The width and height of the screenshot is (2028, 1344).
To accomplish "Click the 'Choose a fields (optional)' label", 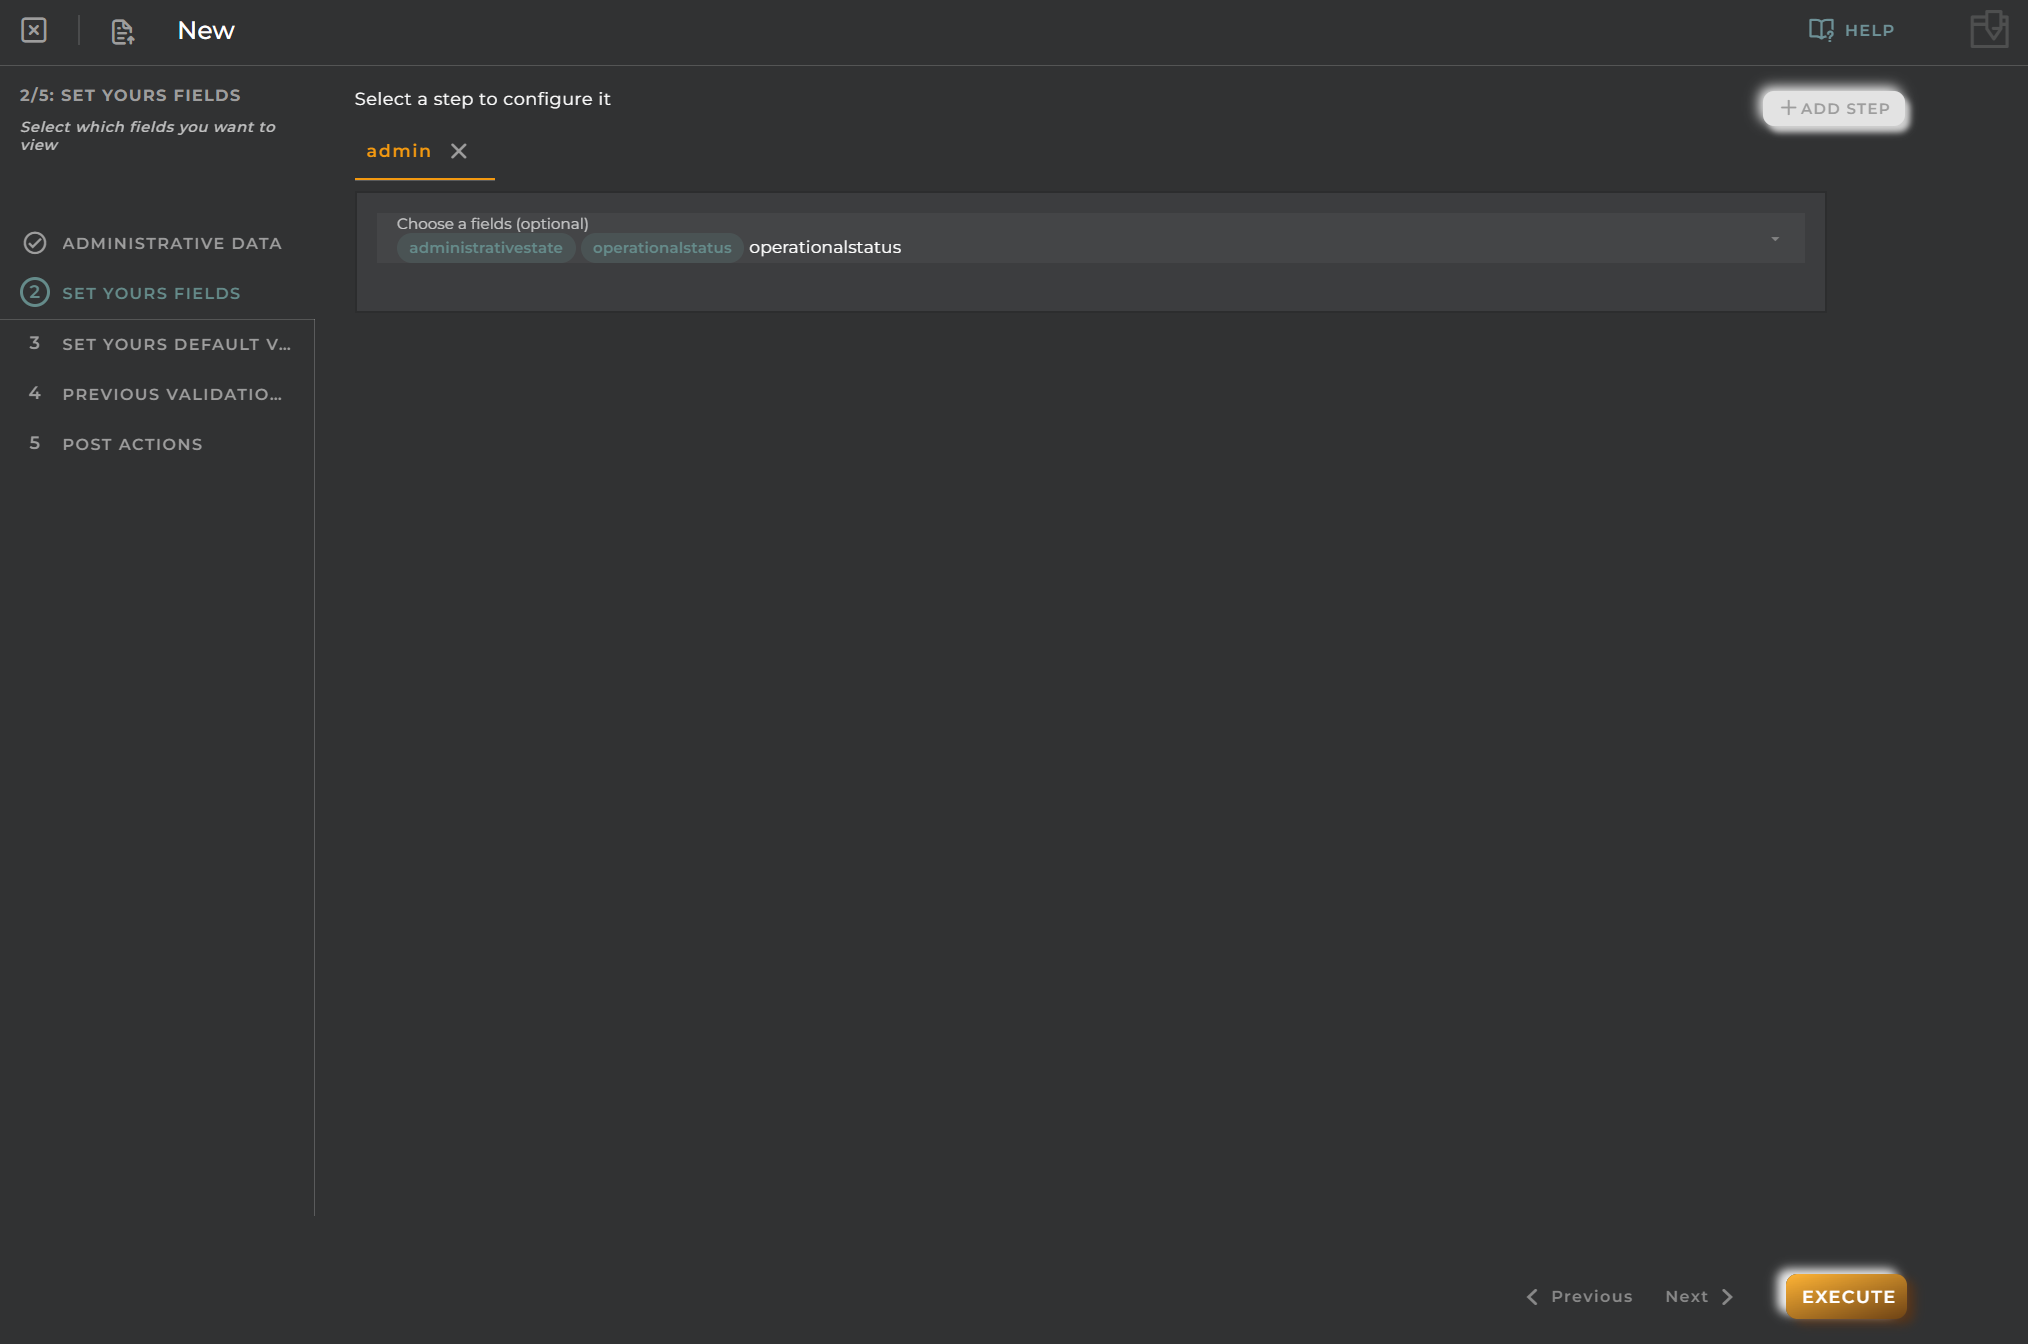I will tap(492, 224).
